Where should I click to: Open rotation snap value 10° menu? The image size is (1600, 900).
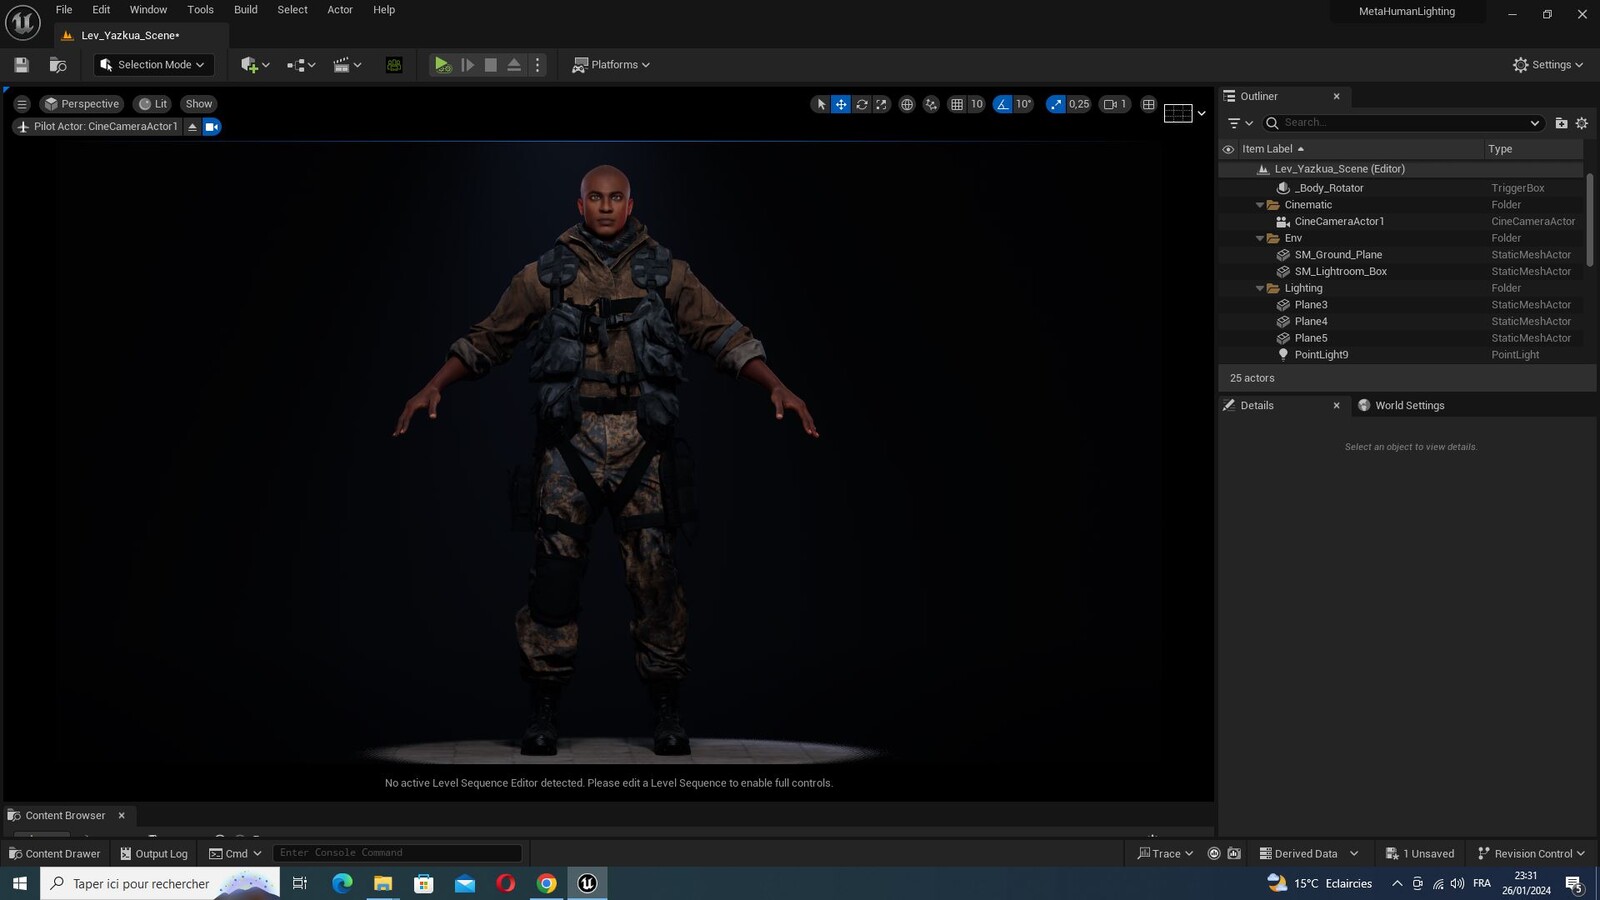[x=1024, y=104]
